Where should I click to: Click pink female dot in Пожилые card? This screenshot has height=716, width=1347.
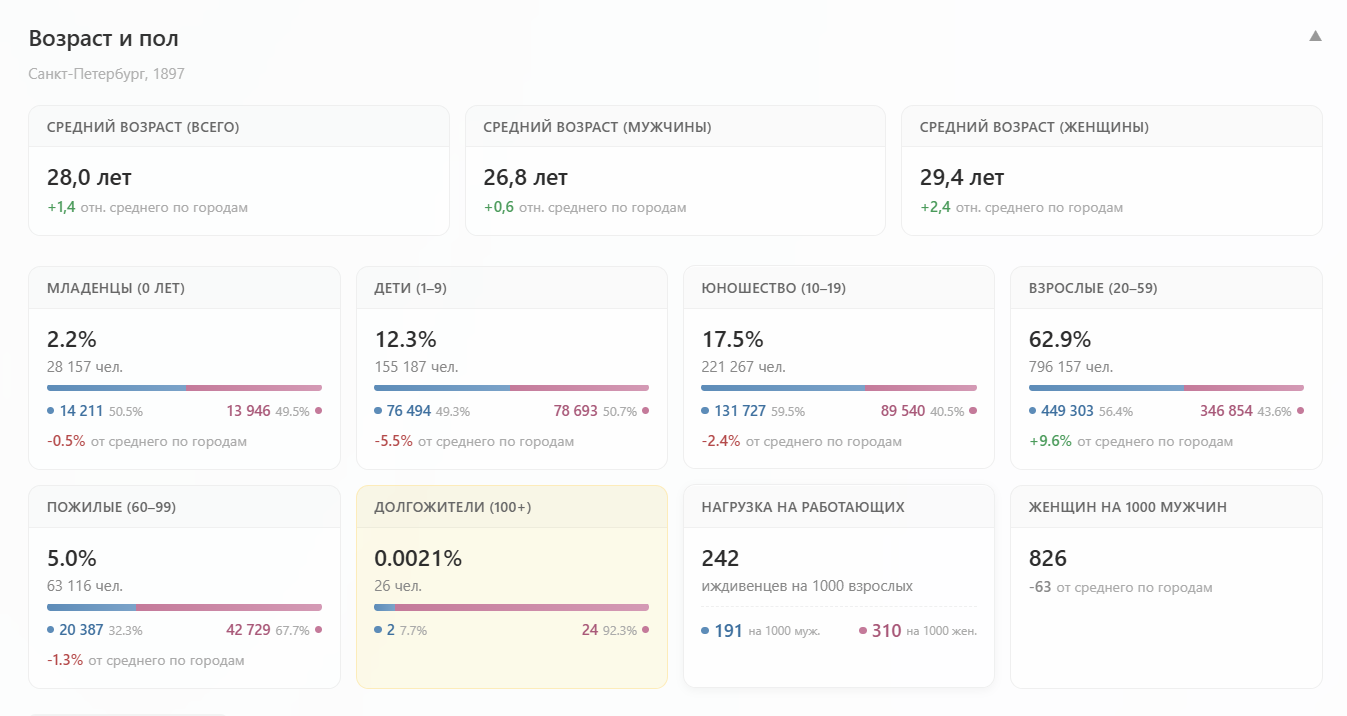318,630
